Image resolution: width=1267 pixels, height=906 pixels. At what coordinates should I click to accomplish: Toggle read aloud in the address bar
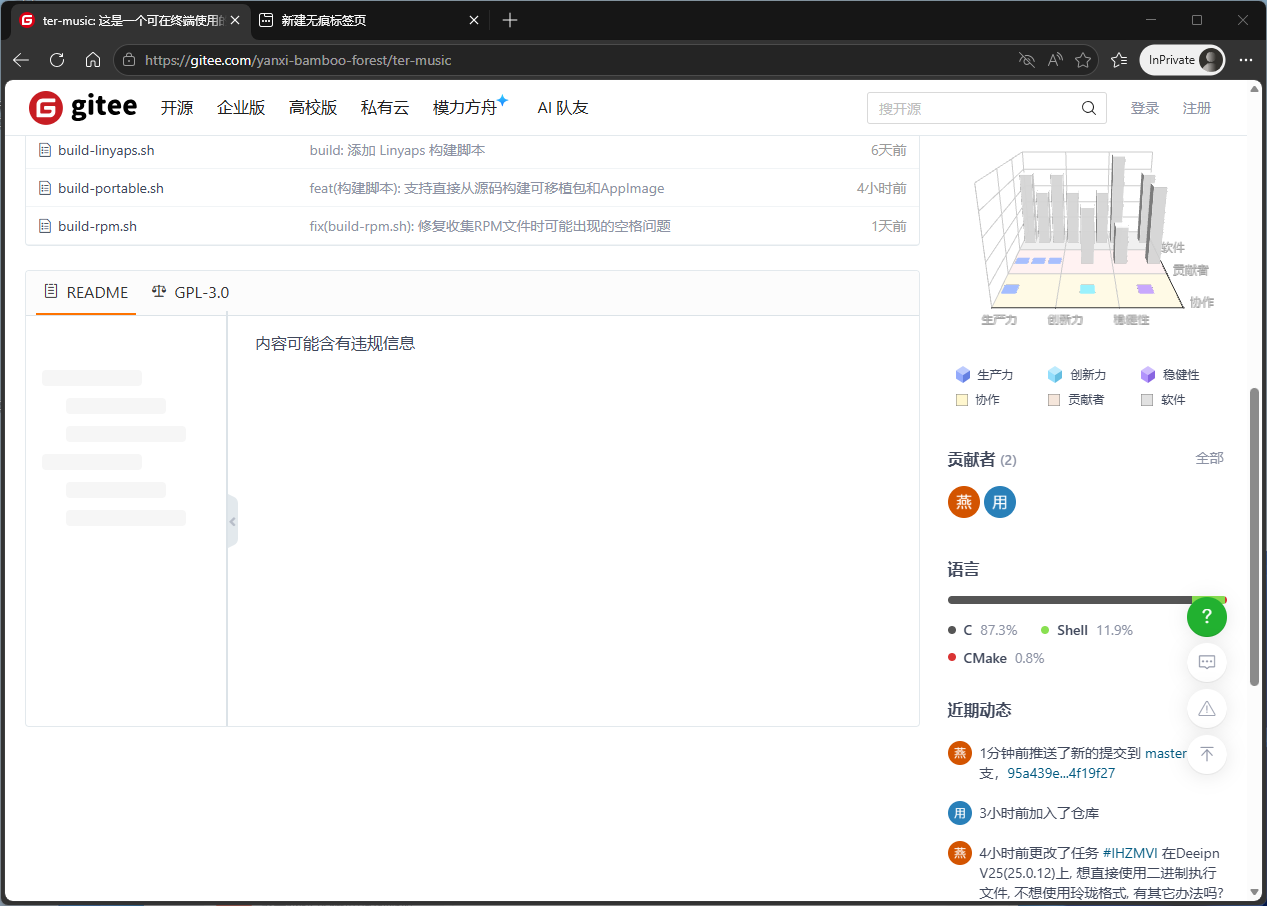pyautogui.click(x=1055, y=60)
